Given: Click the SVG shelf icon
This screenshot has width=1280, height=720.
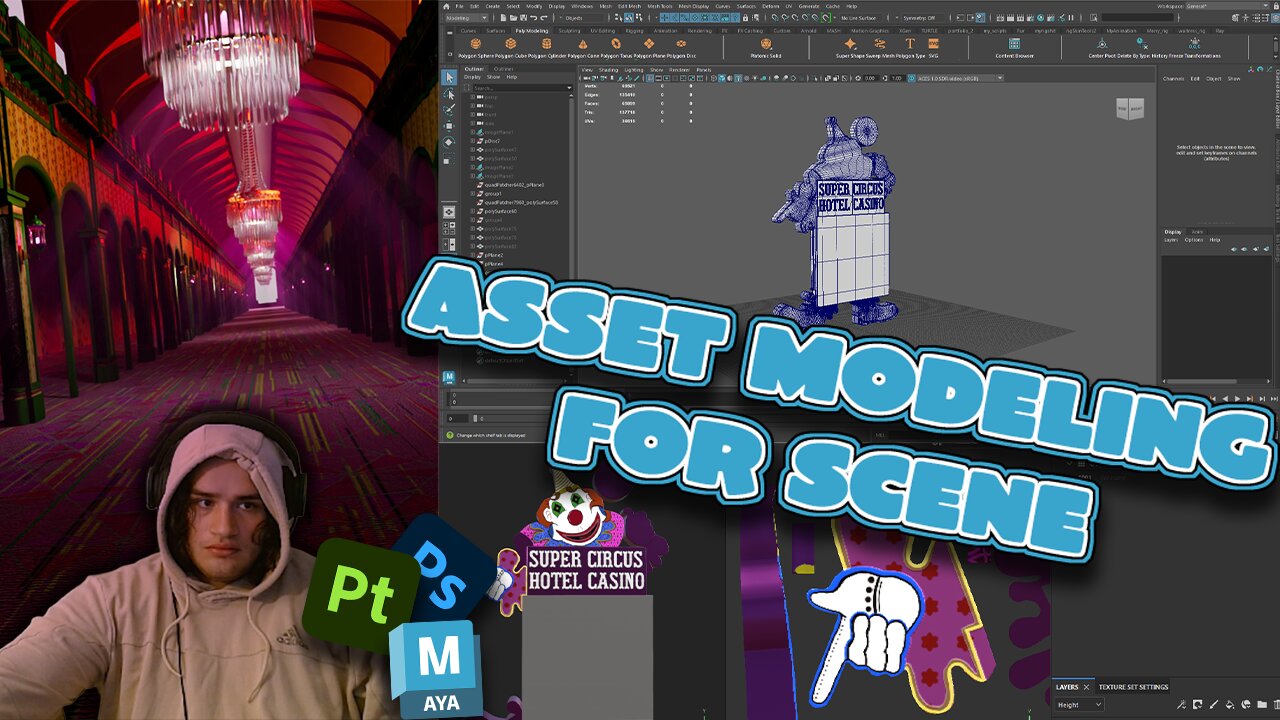Looking at the screenshot, I should [934, 43].
